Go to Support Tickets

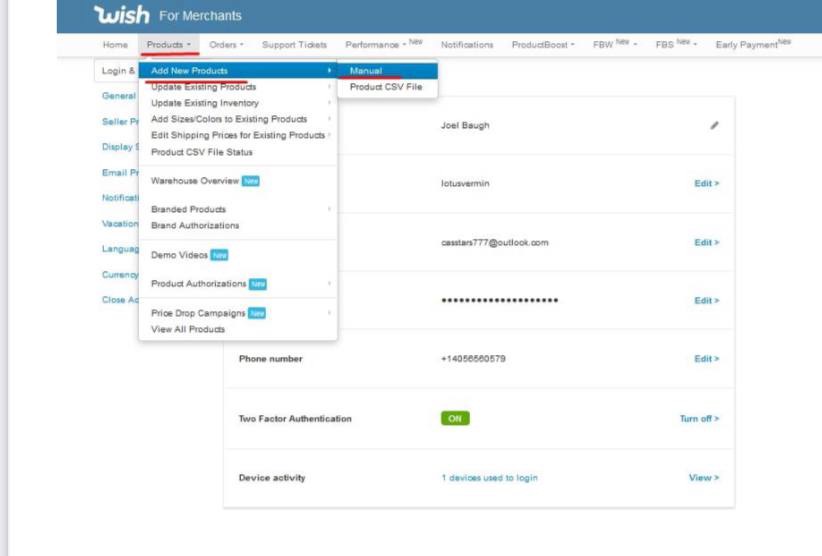294,45
